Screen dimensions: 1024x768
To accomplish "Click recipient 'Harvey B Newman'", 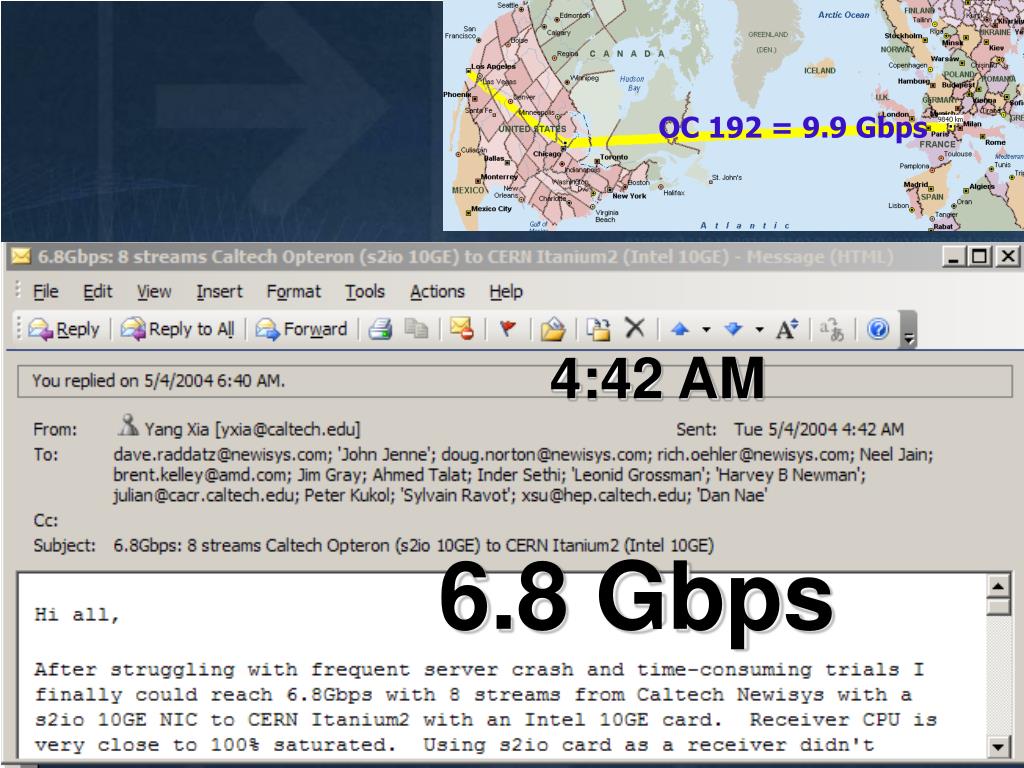I will 790,475.
